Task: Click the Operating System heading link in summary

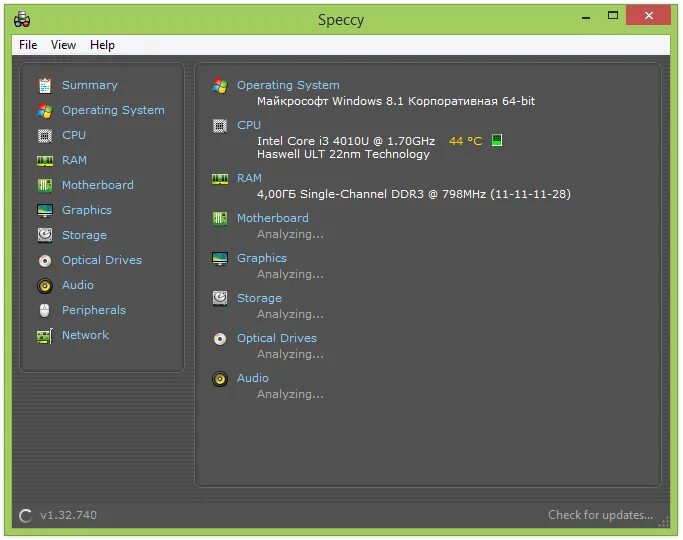Action: click(288, 85)
